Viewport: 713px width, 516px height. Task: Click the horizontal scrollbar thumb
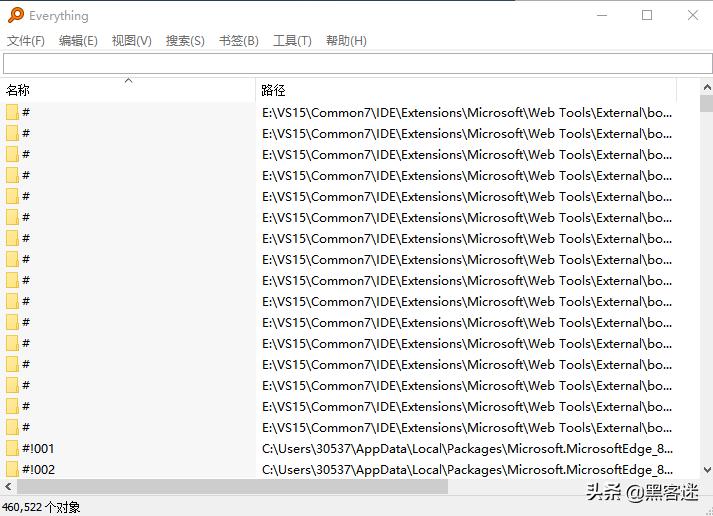click(232, 486)
